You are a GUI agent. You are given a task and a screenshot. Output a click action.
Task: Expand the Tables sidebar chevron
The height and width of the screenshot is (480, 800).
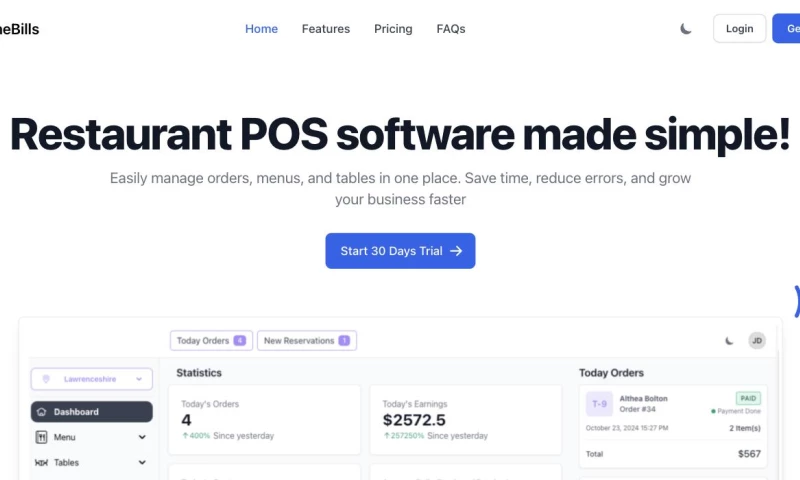[142, 463]
